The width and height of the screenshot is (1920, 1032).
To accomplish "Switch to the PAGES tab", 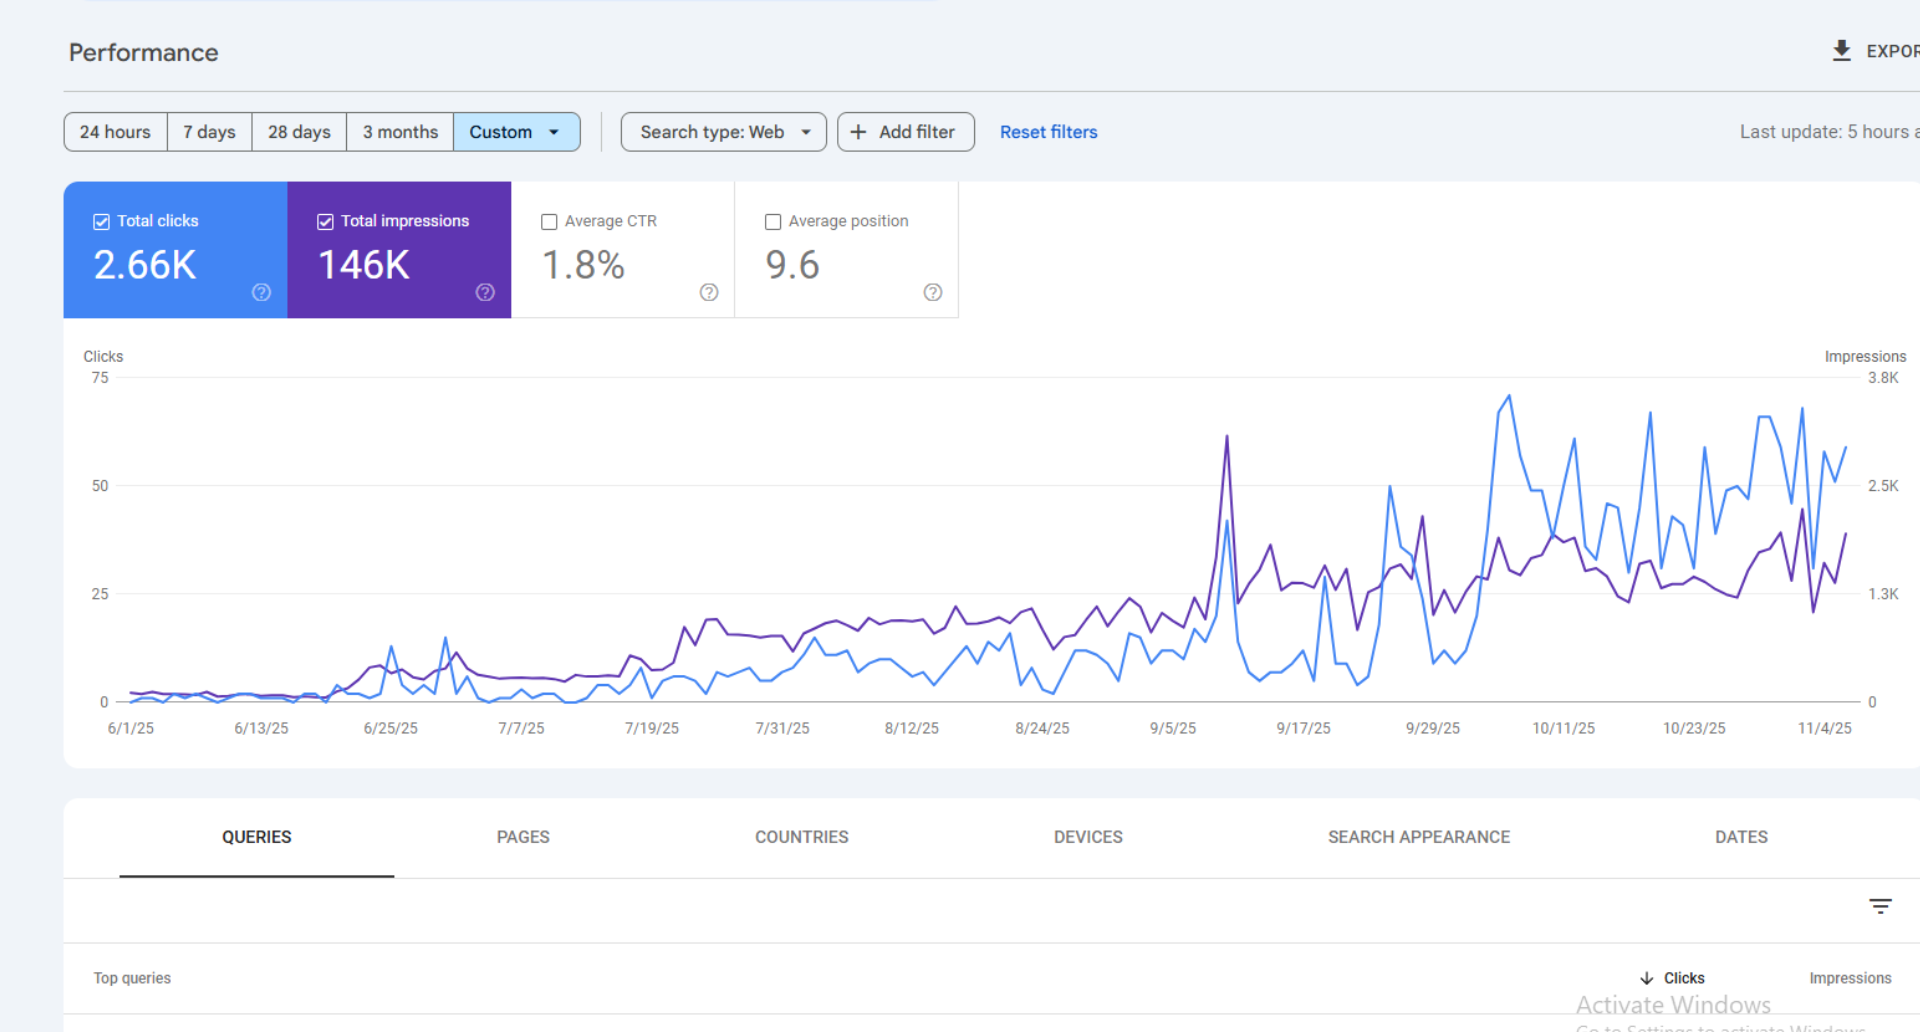I will pyautogui.click(x=522, y=837).
